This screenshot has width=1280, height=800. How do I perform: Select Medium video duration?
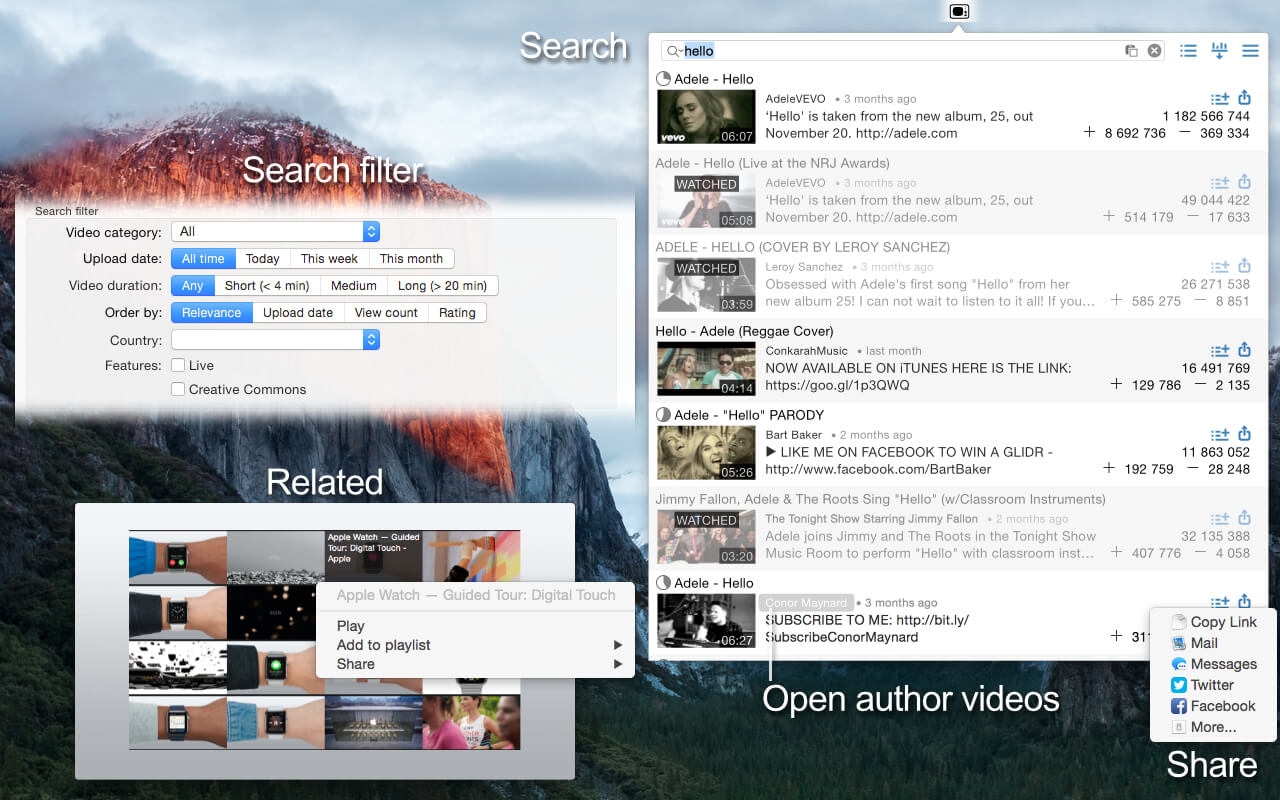(x=354, y=286)
